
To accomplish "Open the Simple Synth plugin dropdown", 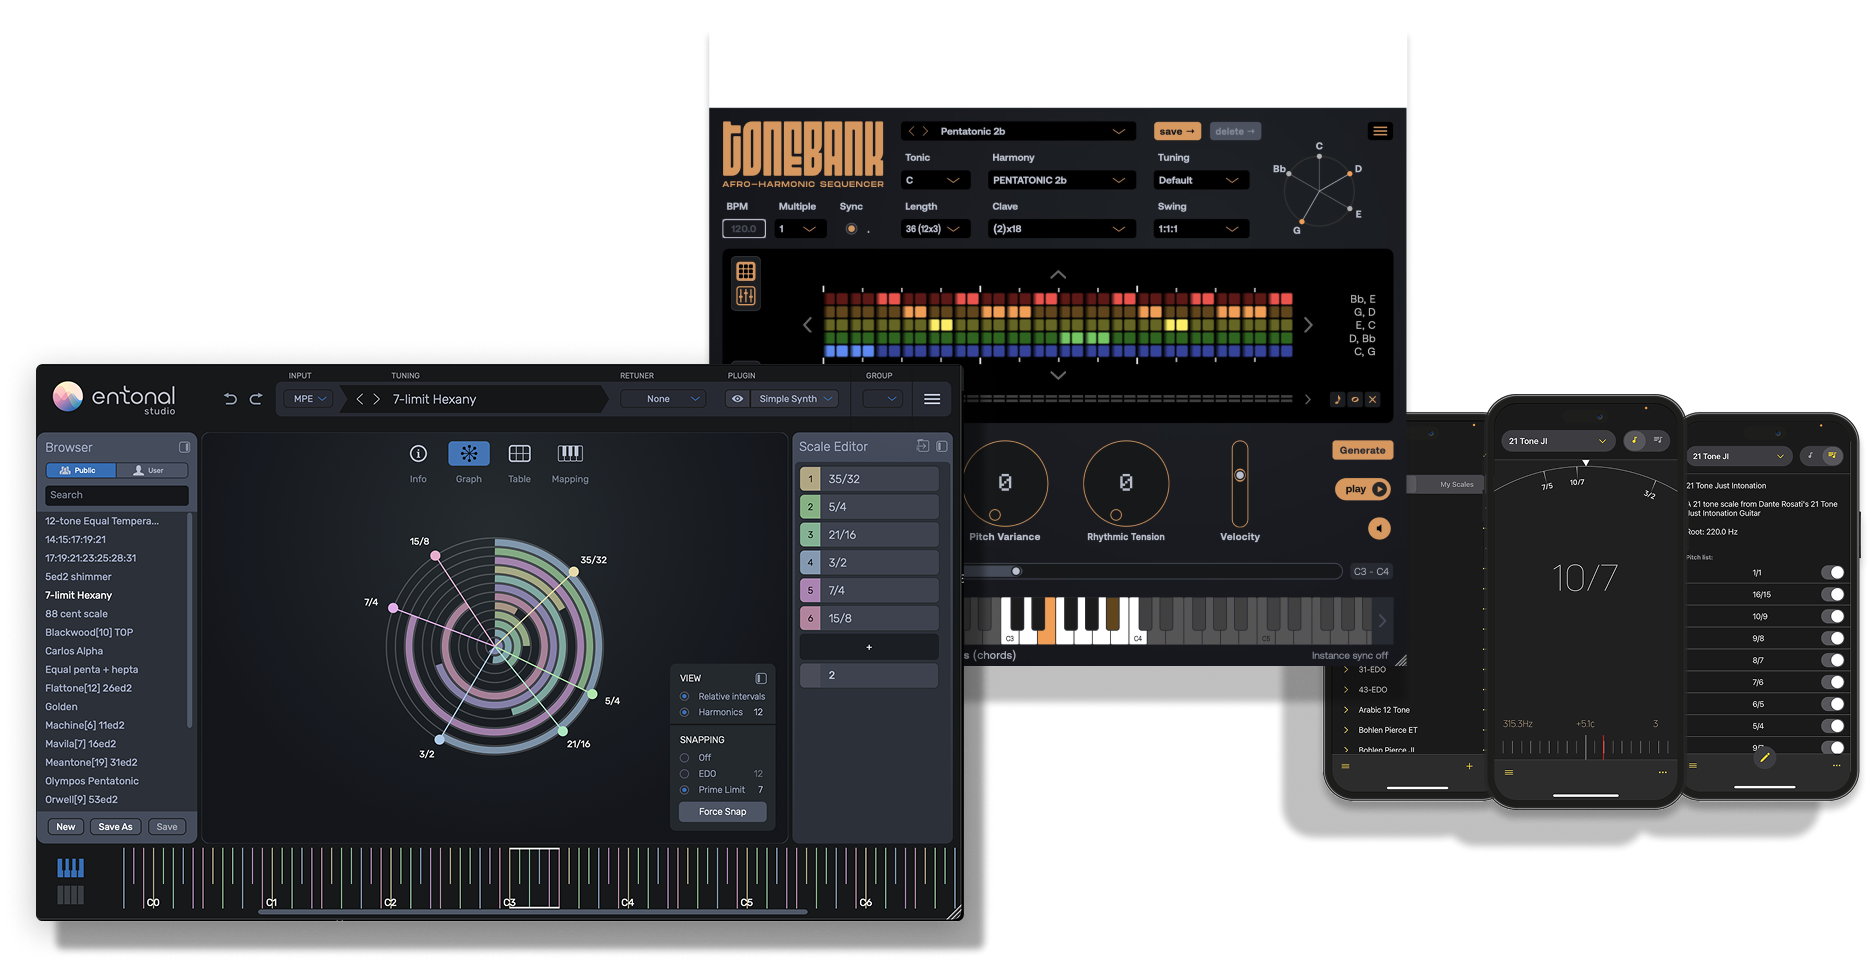I will pyautogui.click(x=796, y=399).
